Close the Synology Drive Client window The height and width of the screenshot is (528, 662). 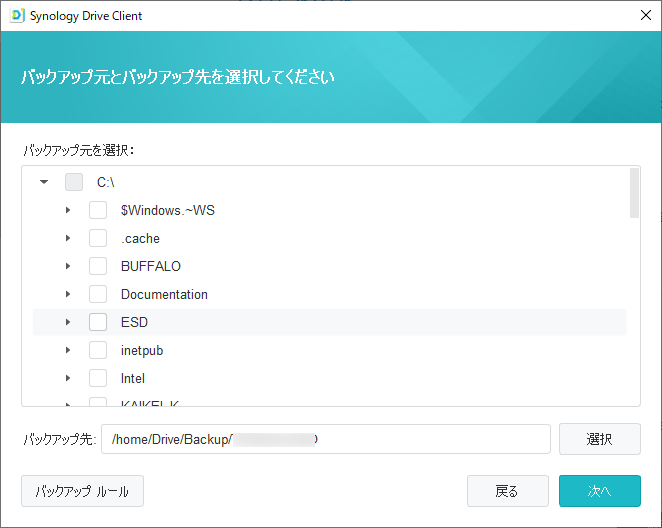coord(646,16)
